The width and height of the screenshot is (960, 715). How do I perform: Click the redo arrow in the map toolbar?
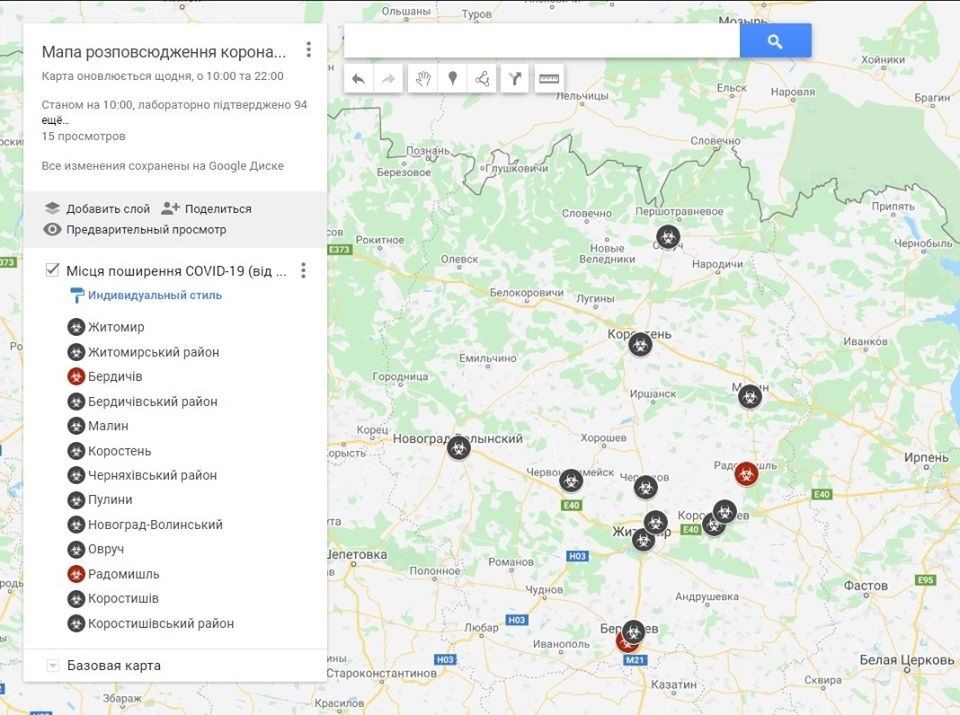tap(388, 79)
